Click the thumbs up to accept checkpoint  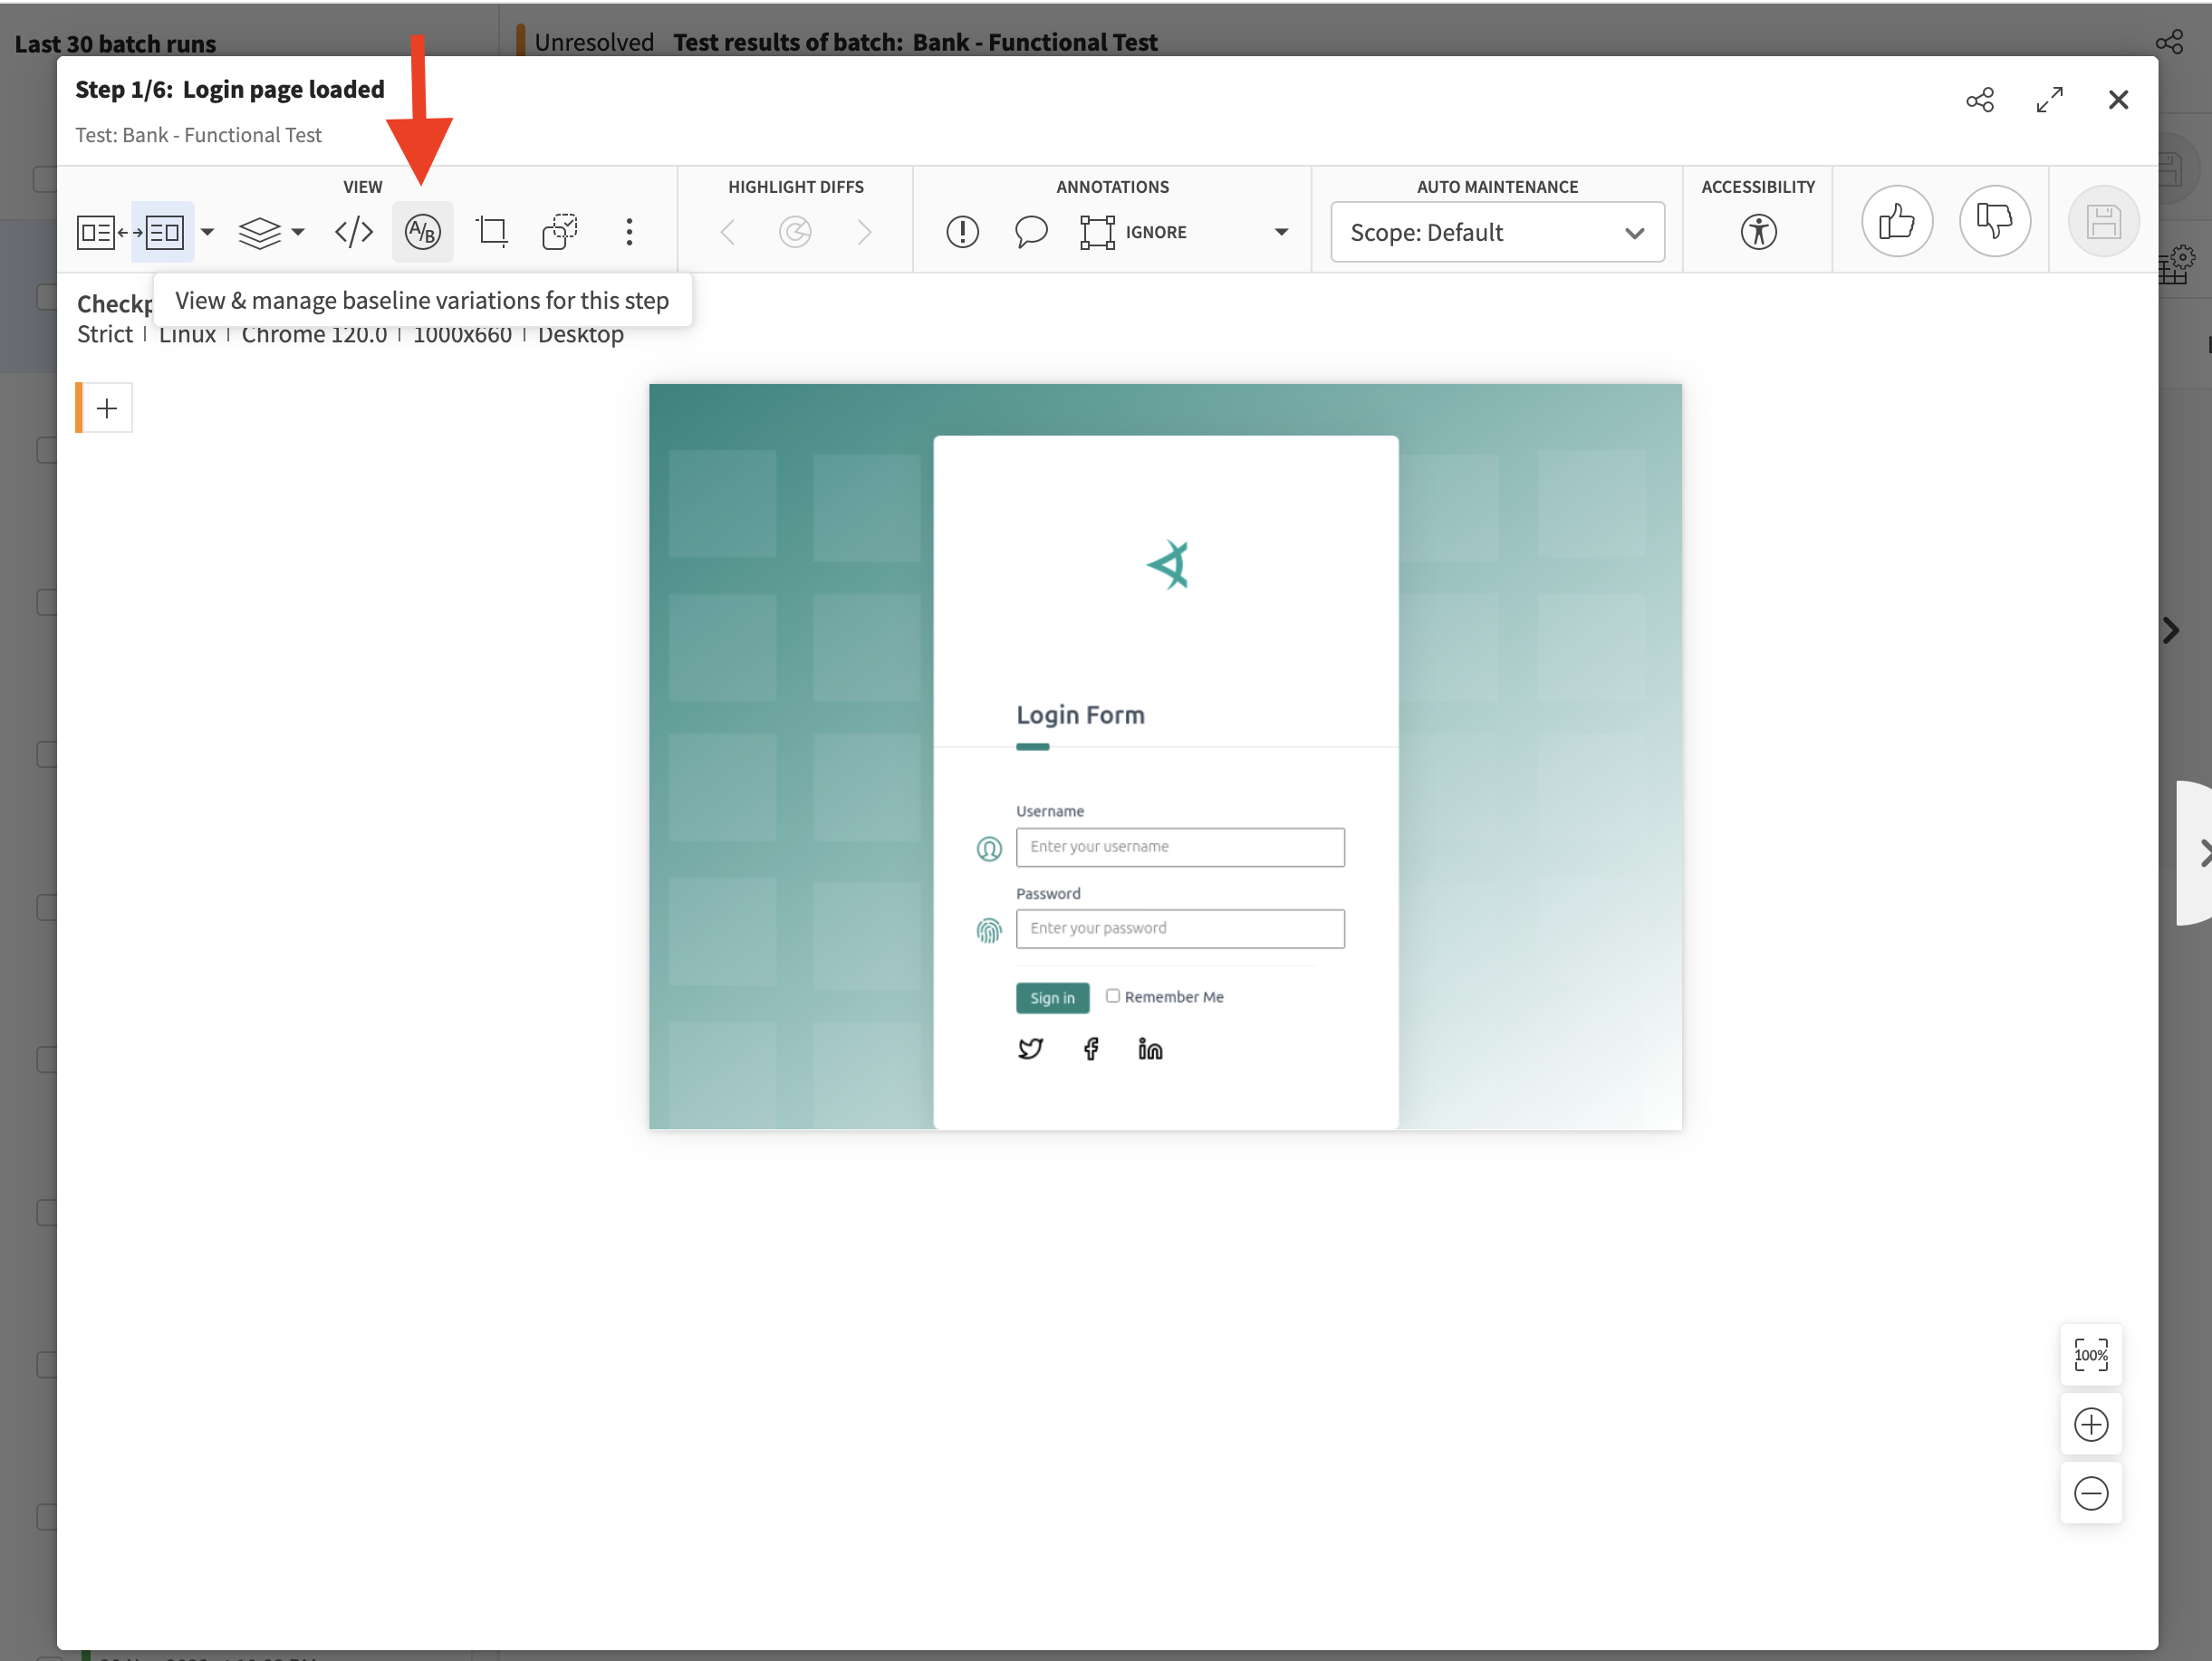1897,222
